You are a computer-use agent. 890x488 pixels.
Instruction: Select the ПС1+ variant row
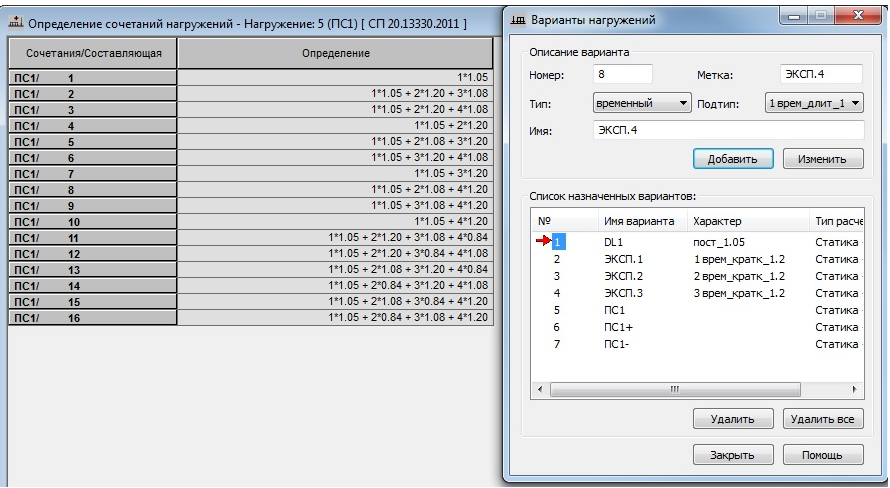617,327
